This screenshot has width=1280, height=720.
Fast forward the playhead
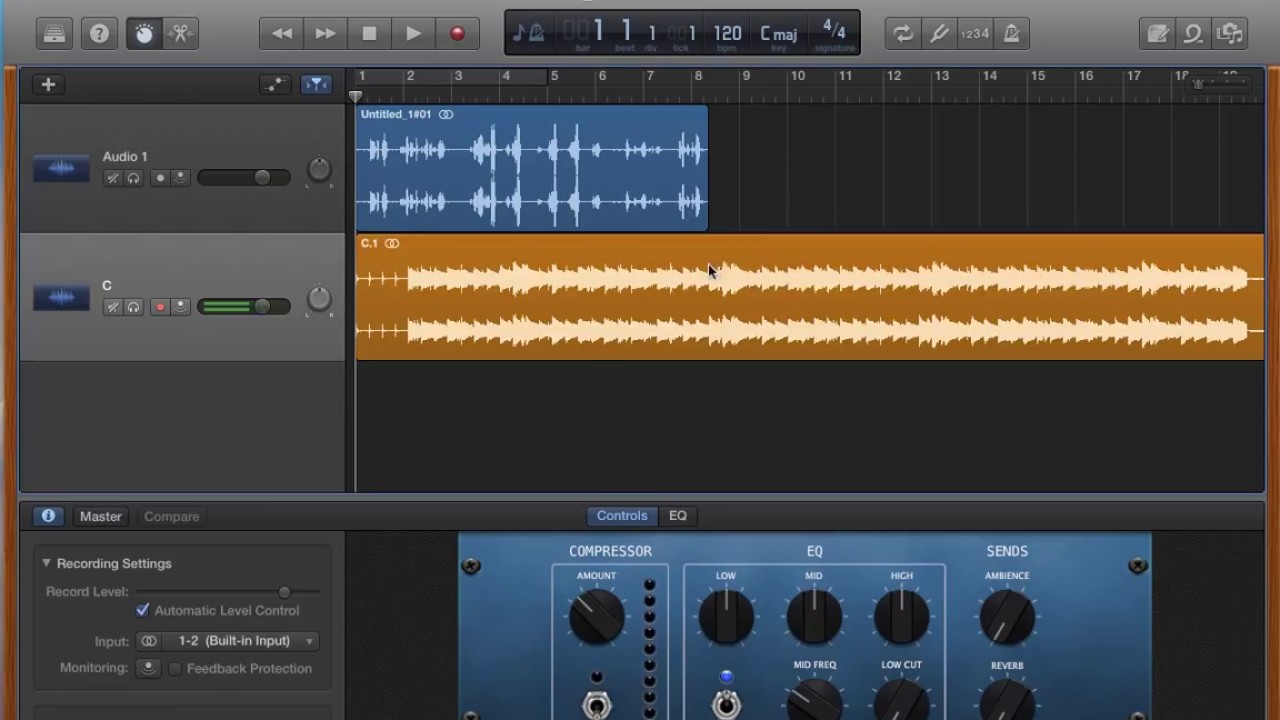(325, 34)
